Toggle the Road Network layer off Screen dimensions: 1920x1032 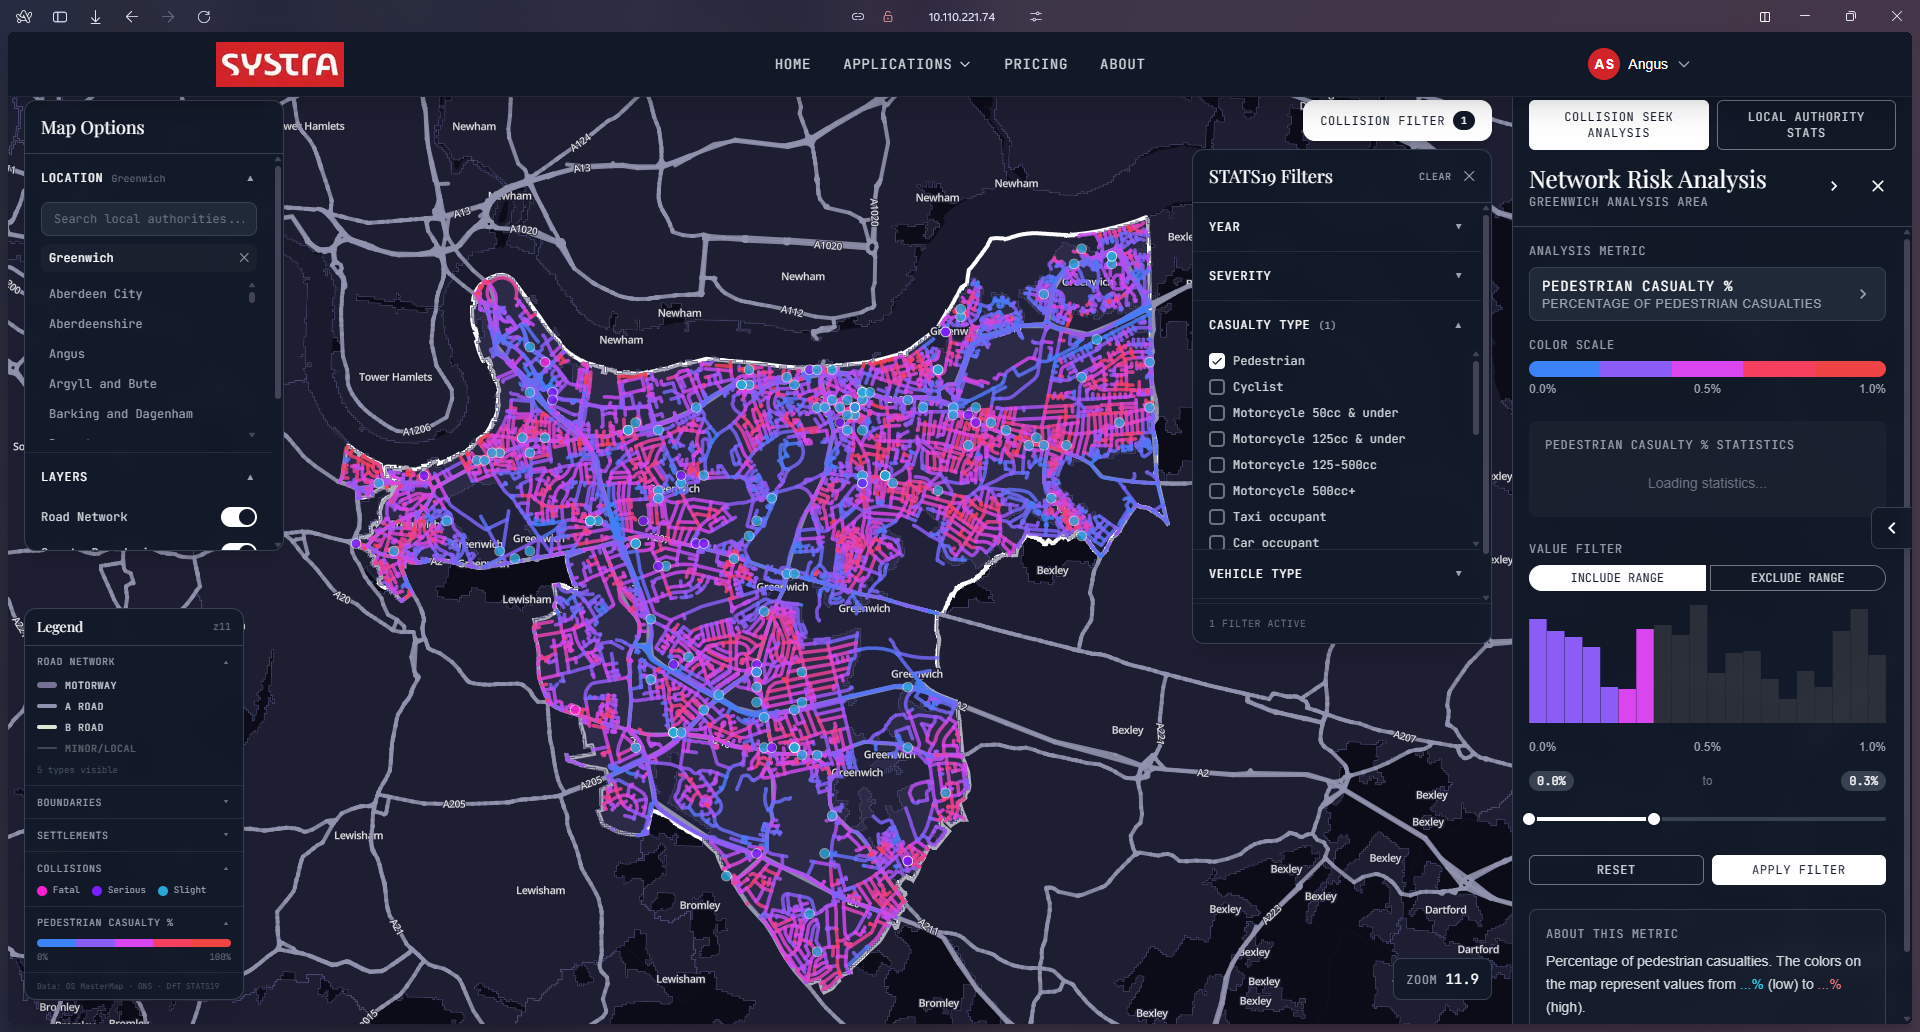[239, 517]
